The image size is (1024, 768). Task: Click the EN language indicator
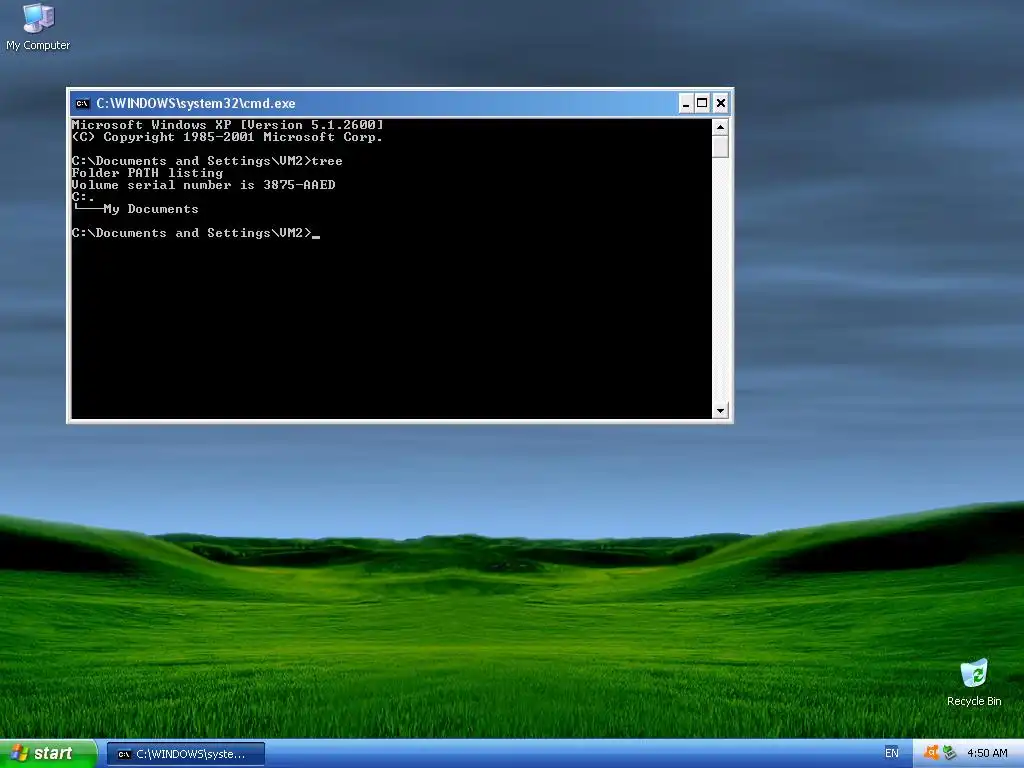891,754
